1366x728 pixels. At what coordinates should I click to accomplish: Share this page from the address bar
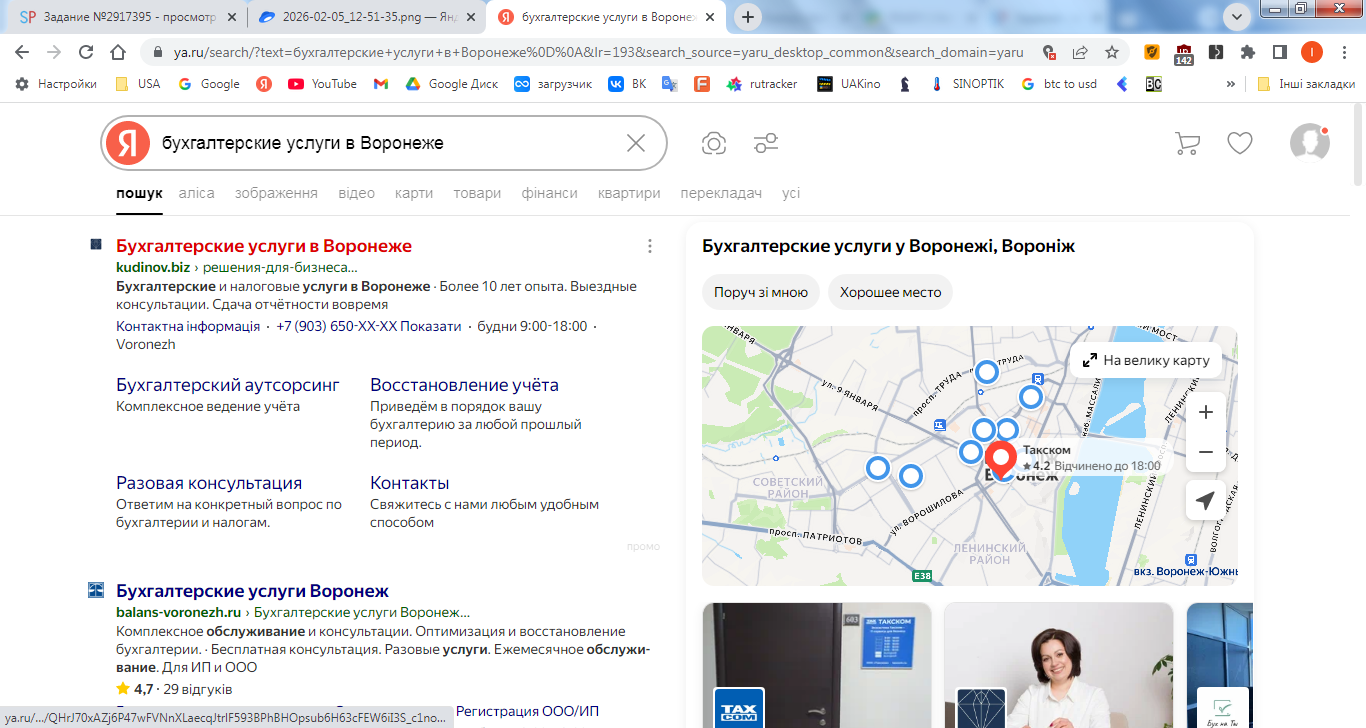[x=1080, y=52]
